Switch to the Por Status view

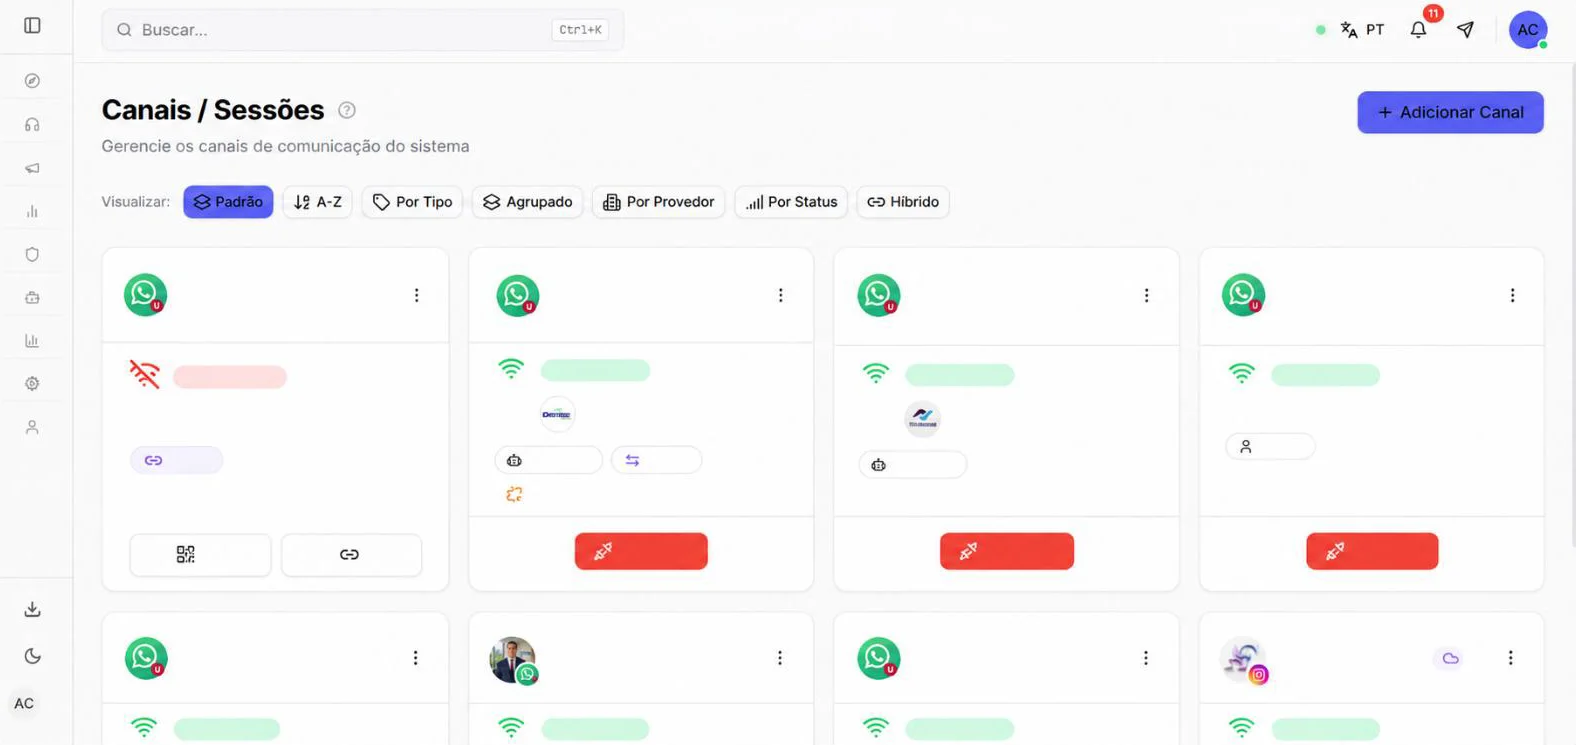point(792,202)
